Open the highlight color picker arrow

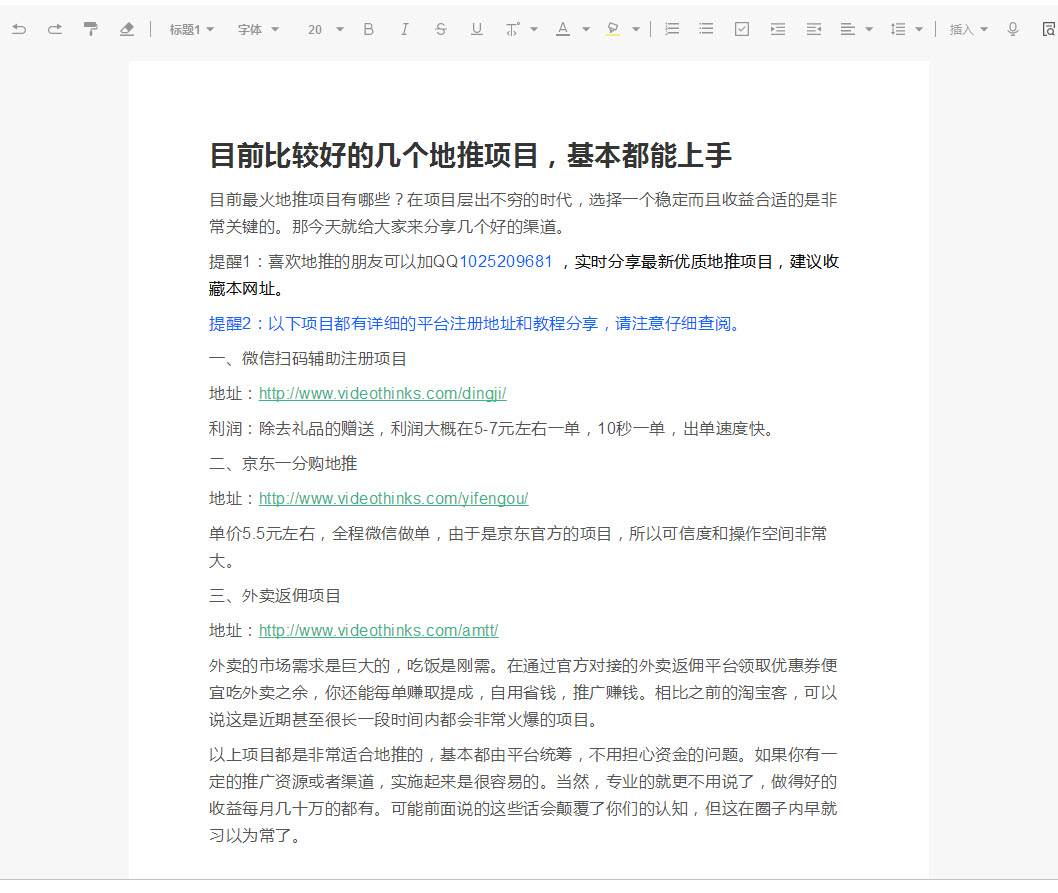(636, 30)
